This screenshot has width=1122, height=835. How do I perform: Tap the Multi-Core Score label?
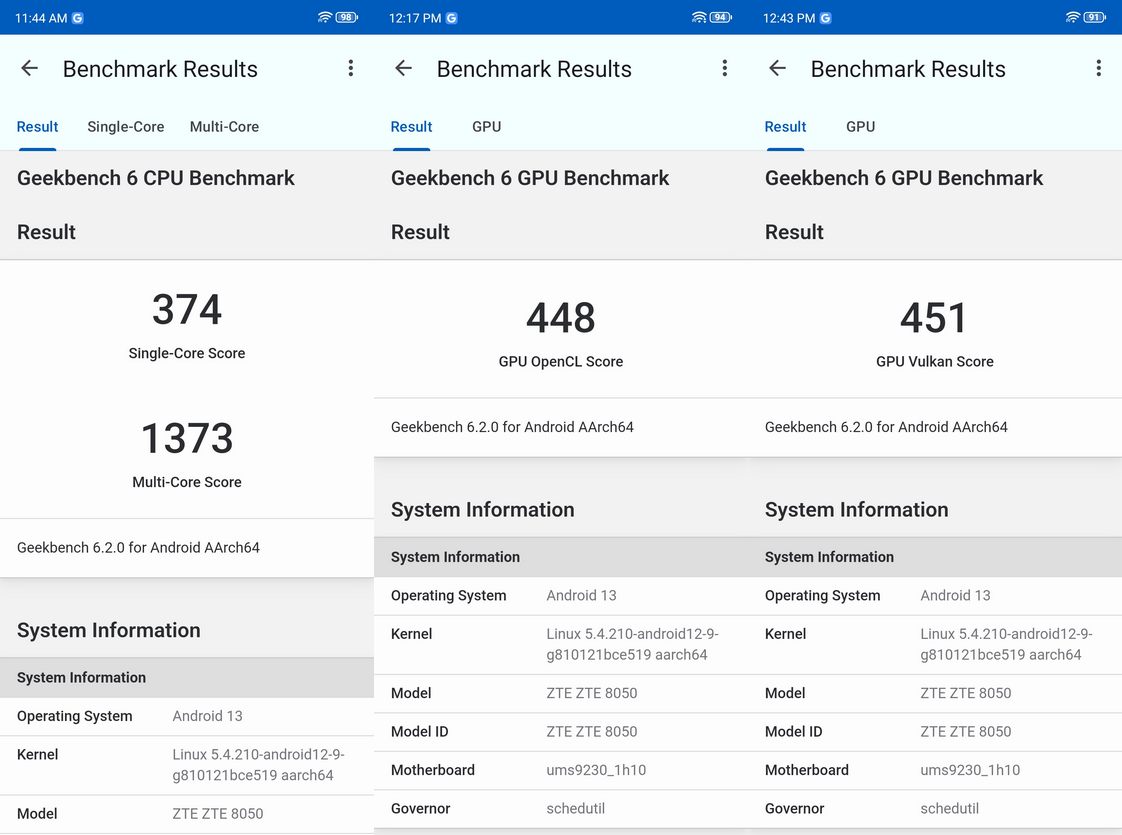click(187, 482)
